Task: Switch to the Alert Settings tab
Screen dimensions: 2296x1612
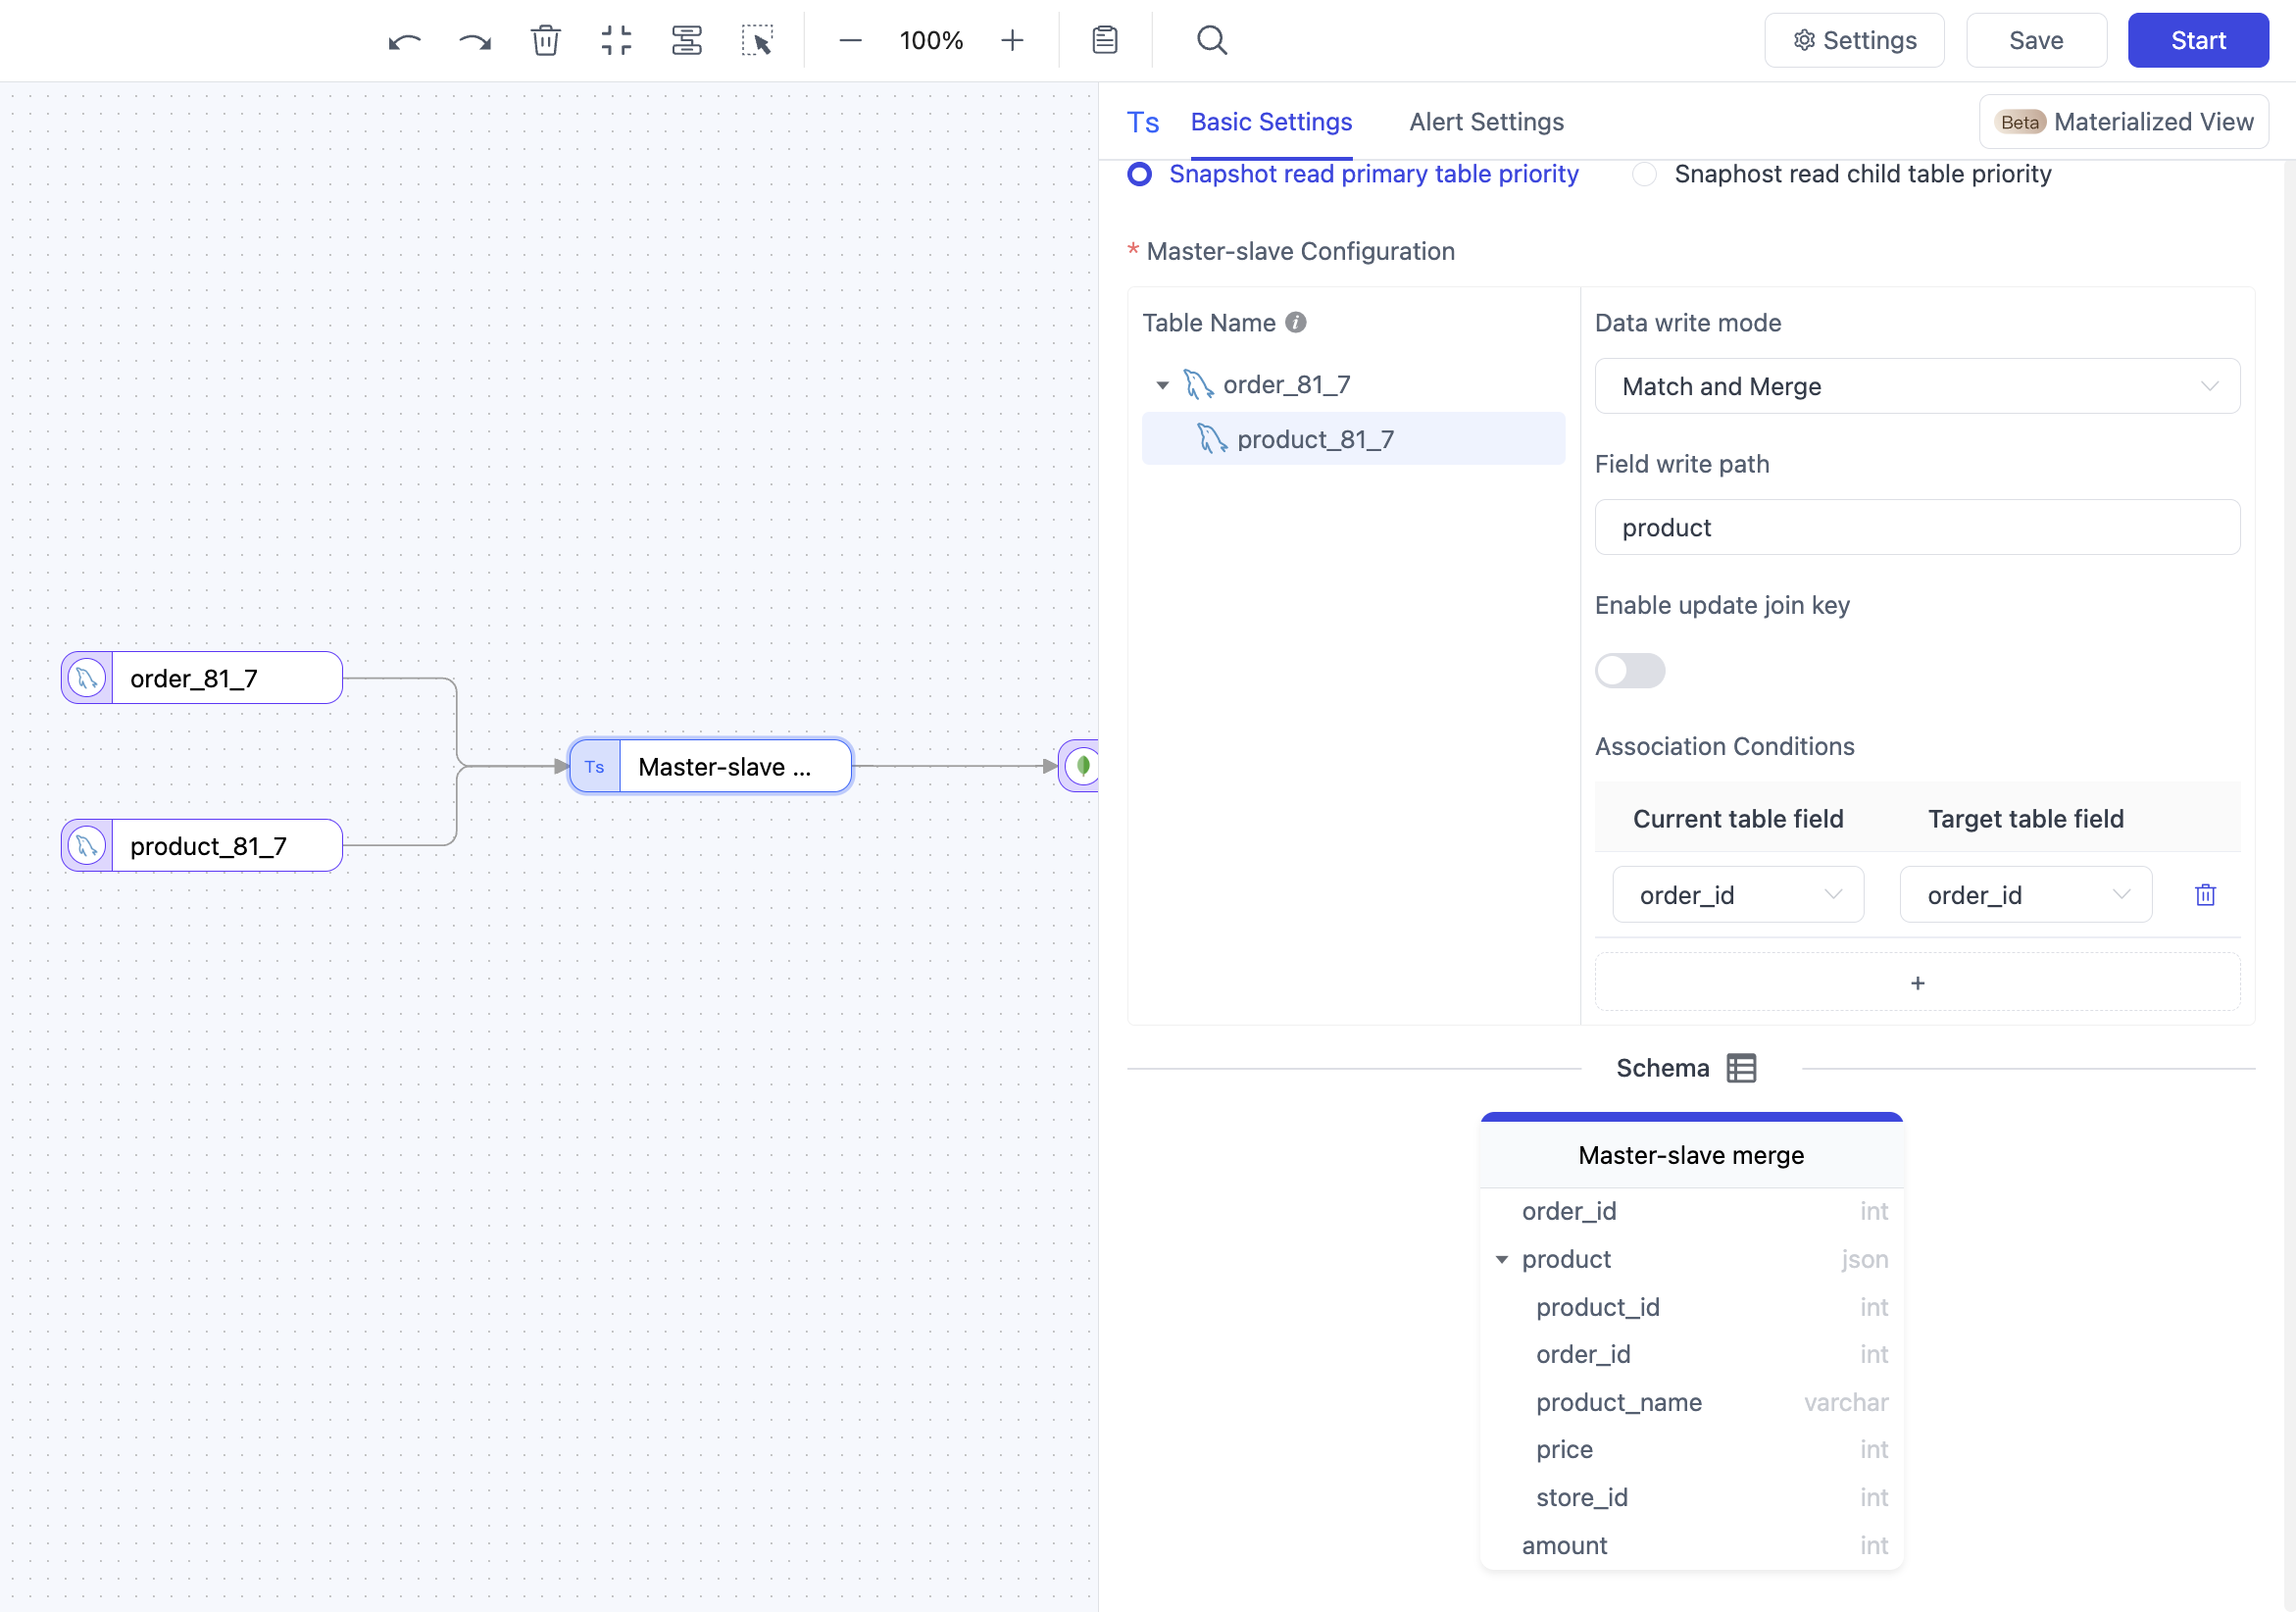Action: (1486, 122)
